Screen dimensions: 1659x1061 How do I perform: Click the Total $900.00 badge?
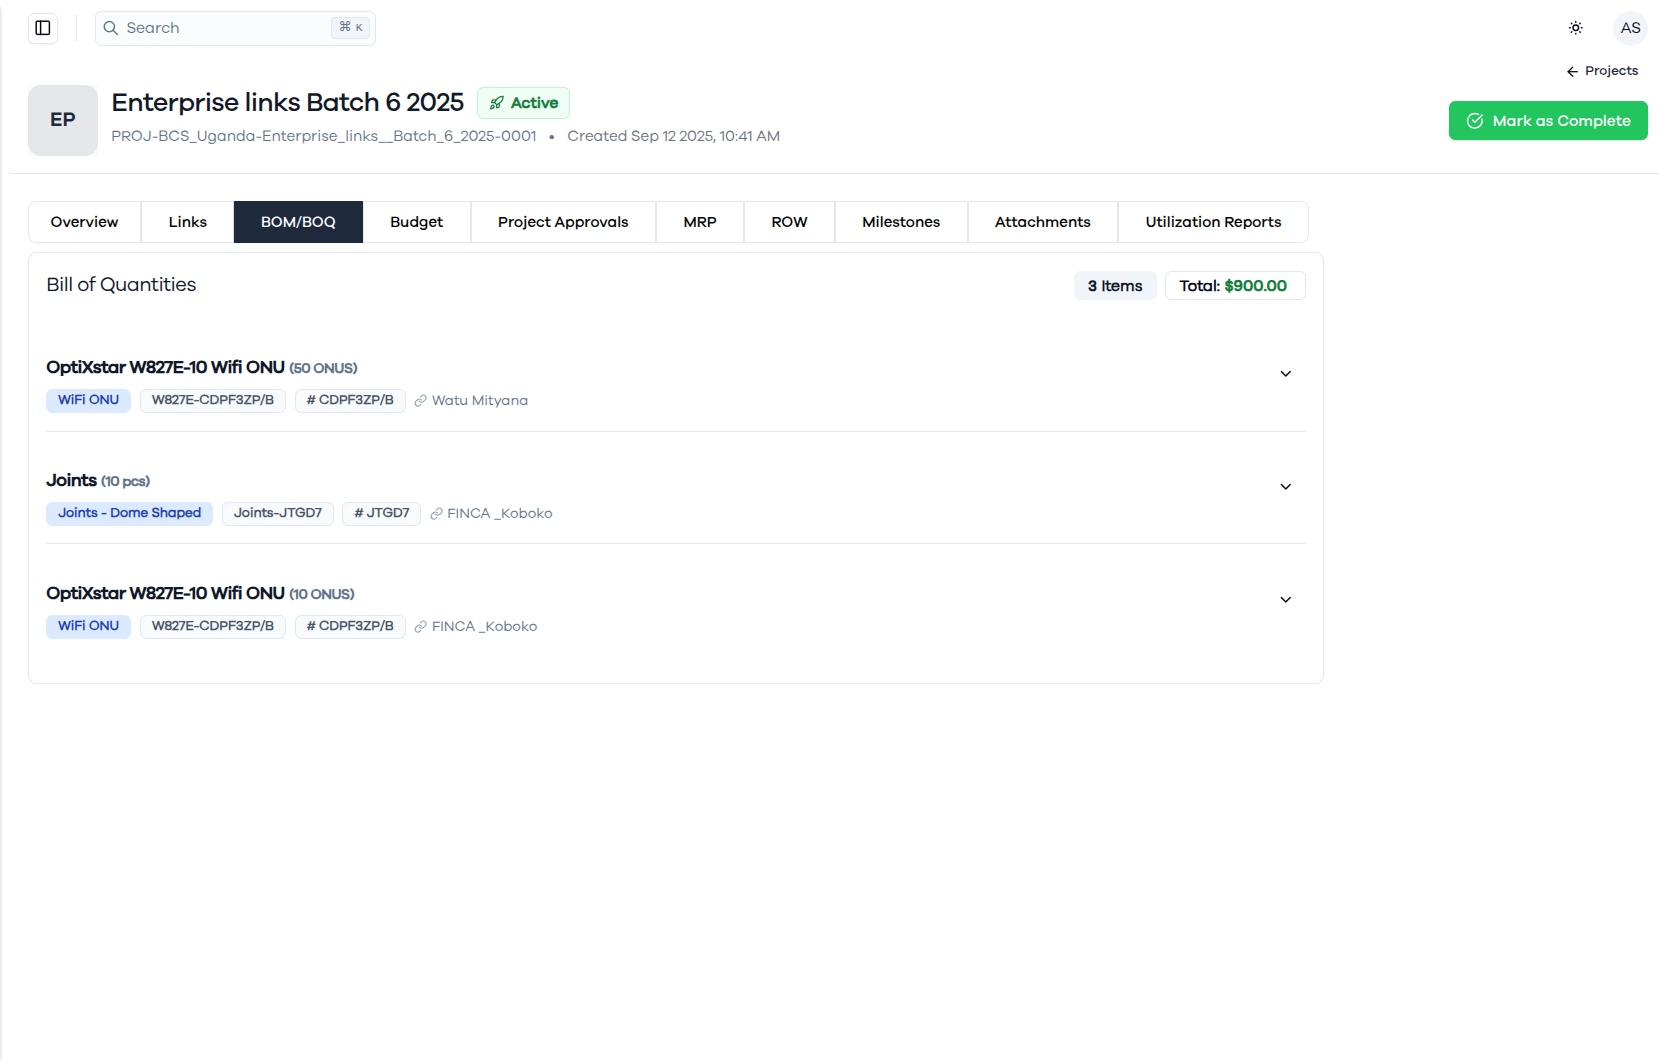coord(1235,286)
